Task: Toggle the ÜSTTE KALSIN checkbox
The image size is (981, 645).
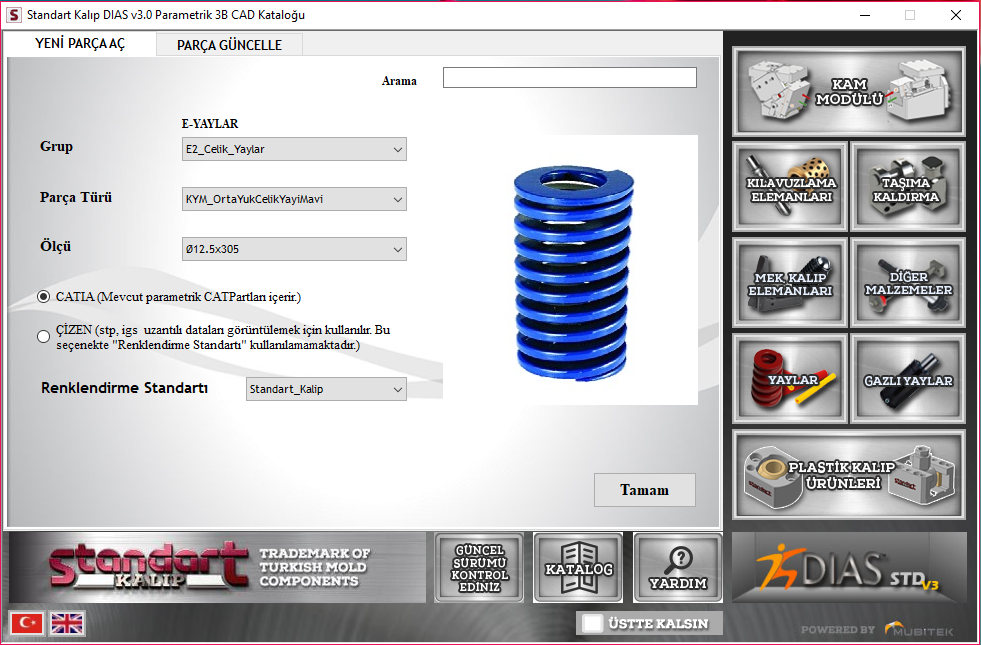Action: 592,623
